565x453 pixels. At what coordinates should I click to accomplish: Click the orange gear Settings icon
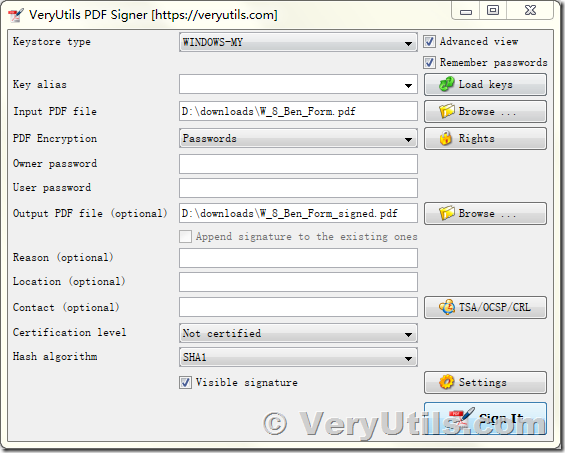[446, 382]
